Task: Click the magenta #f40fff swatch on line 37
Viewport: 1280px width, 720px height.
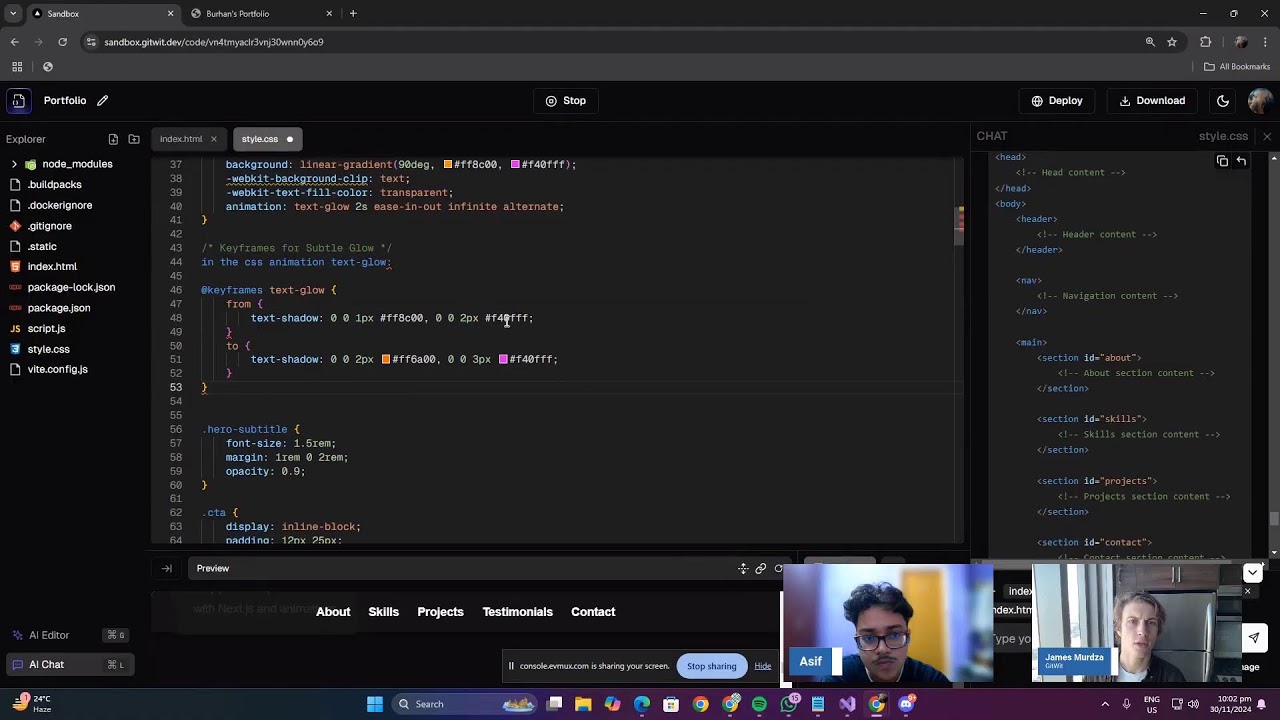Action: [x=515, y=165]
